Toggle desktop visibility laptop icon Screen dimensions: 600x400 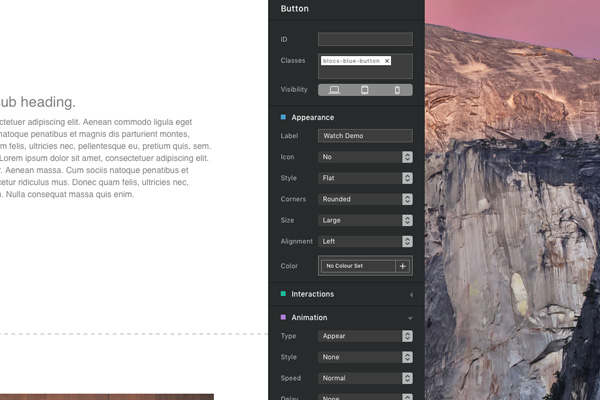click(x=334, y=90)
